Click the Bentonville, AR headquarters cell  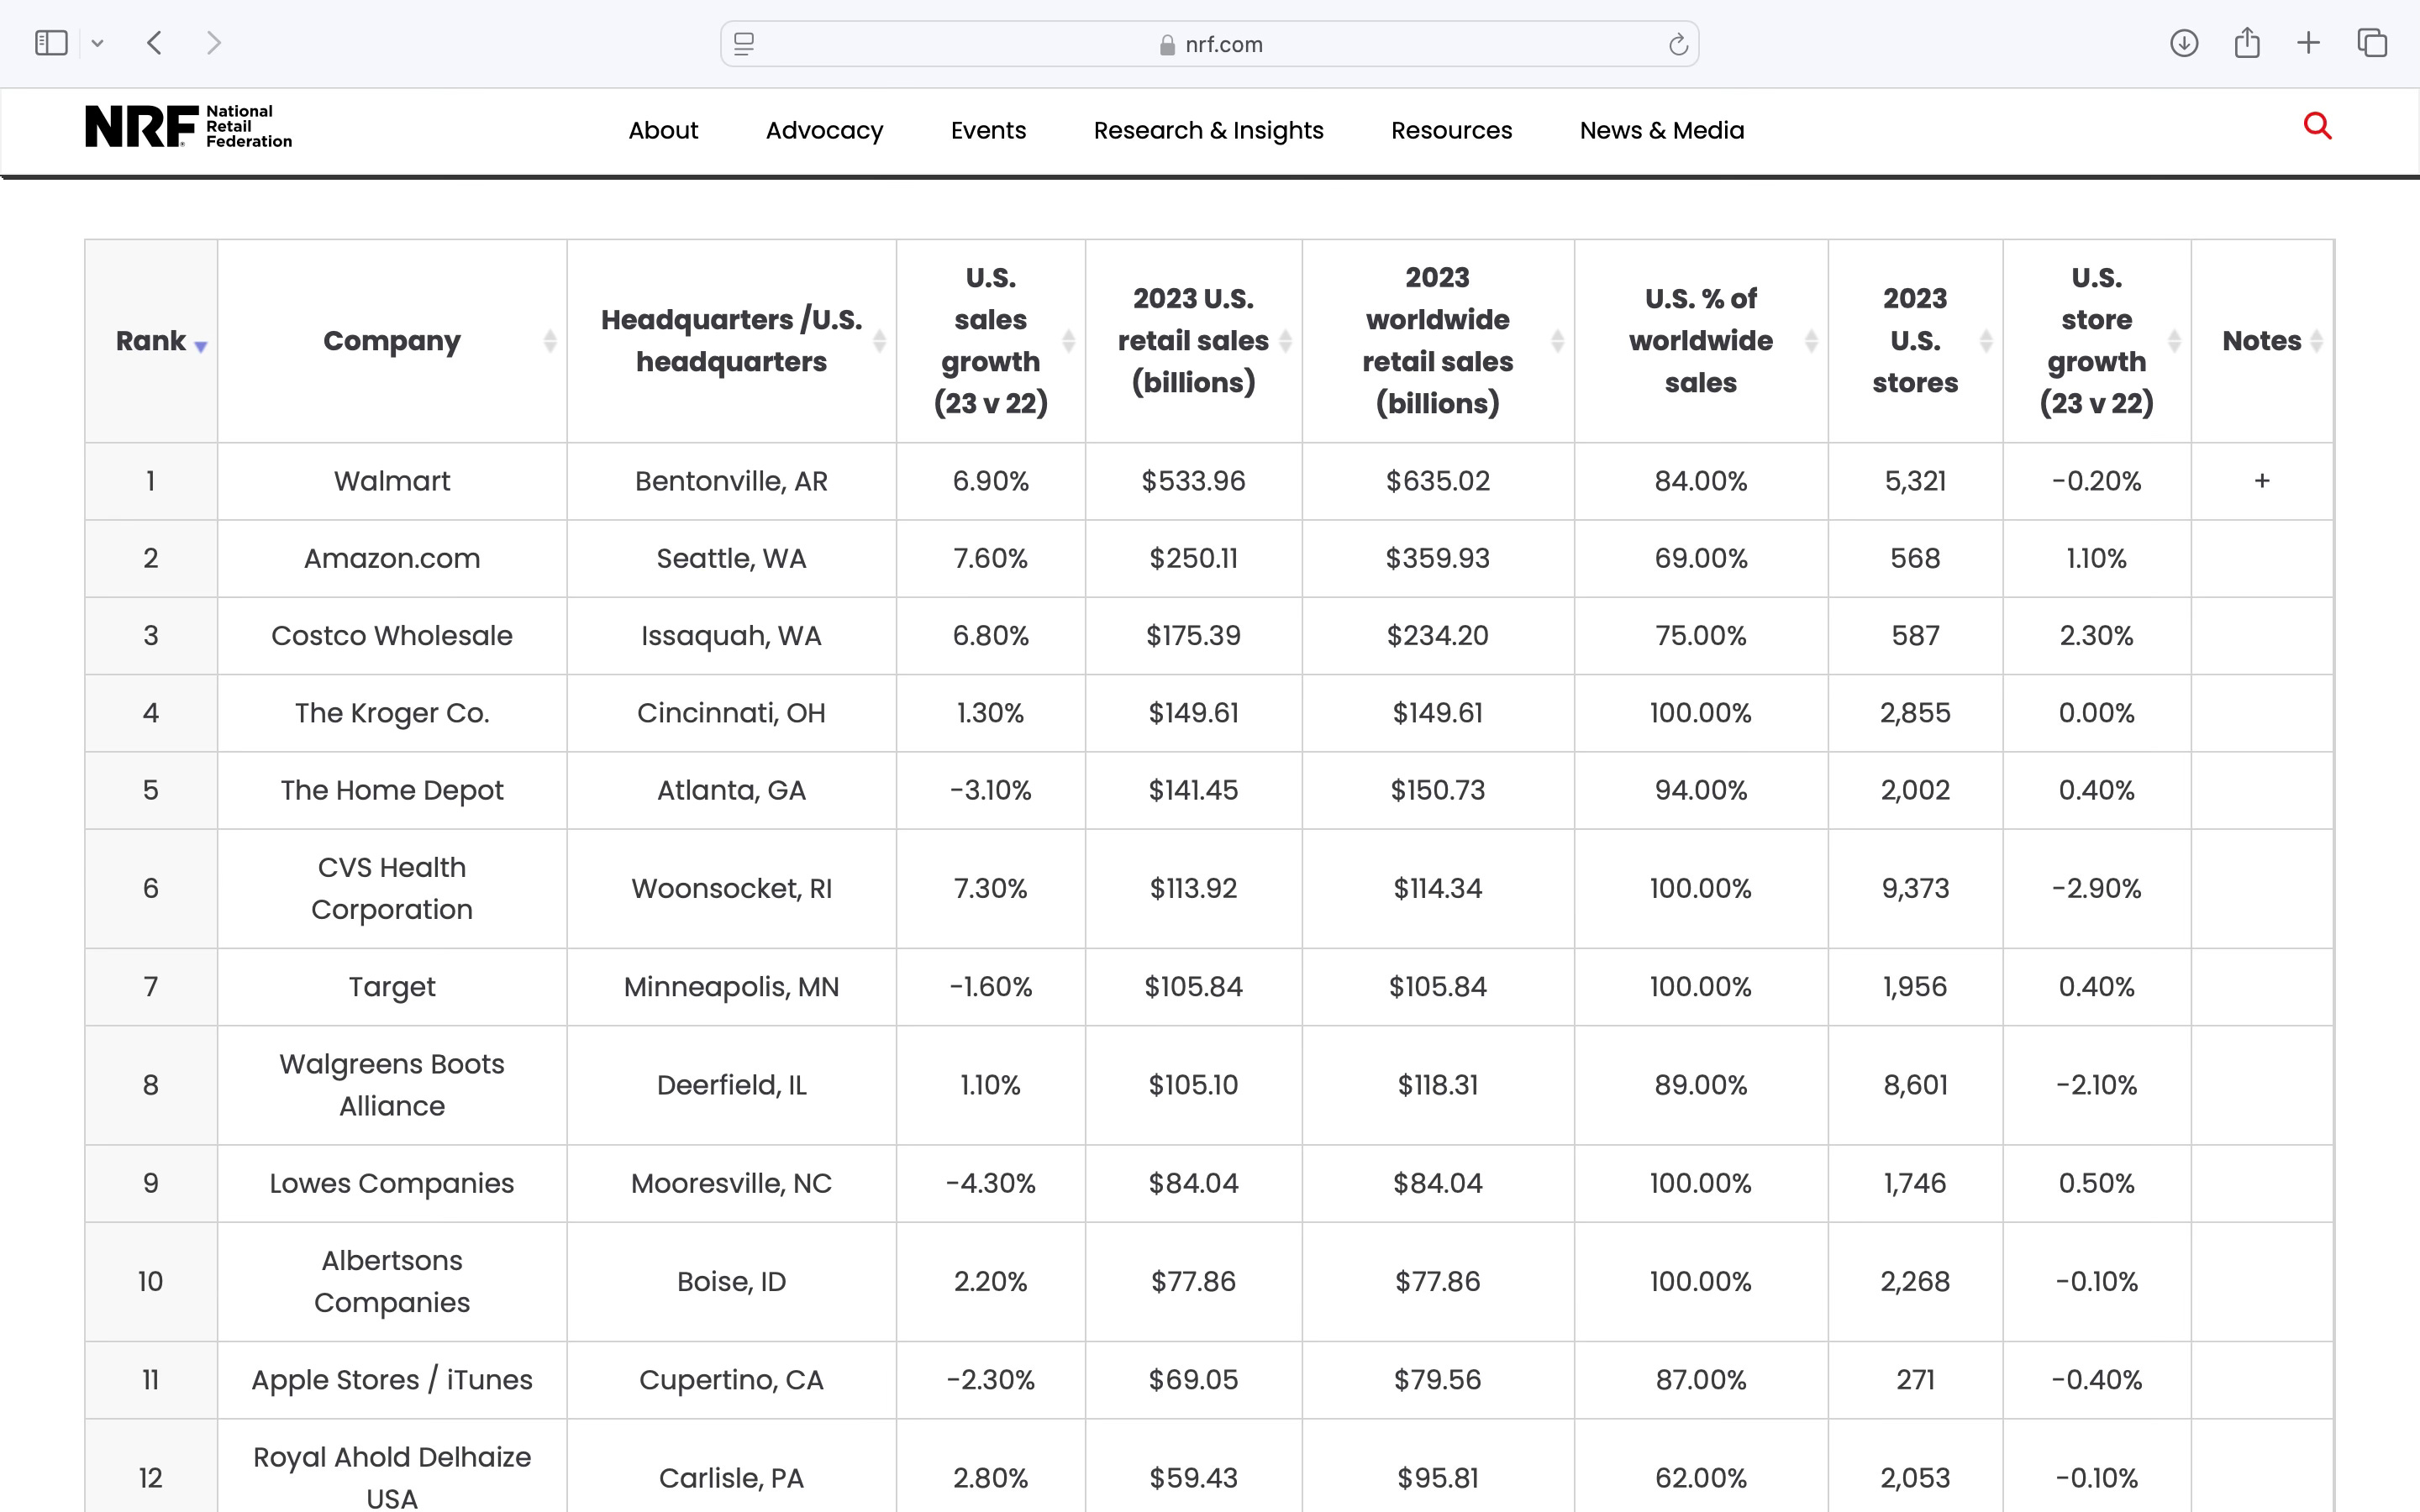tap(731, 481)
